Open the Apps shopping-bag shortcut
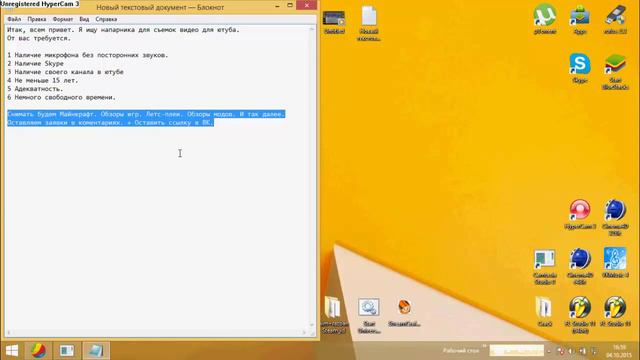 tap(580, 19)
